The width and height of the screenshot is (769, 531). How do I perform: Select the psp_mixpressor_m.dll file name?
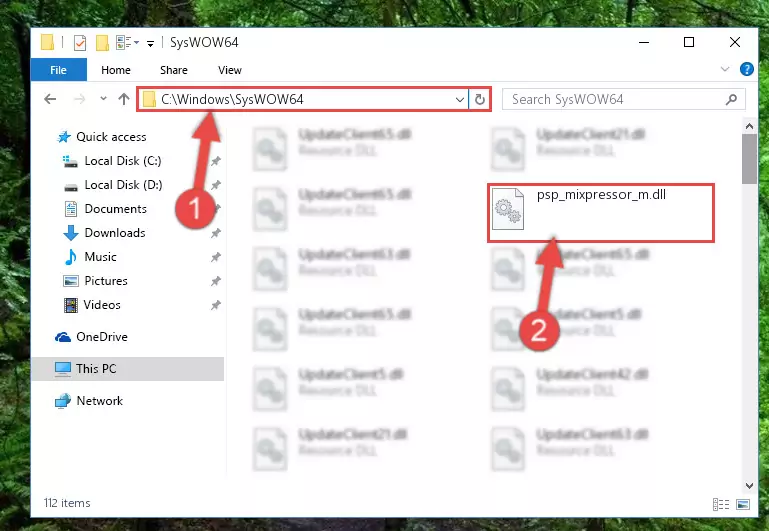pyautogui.click(x=601, y=195)
